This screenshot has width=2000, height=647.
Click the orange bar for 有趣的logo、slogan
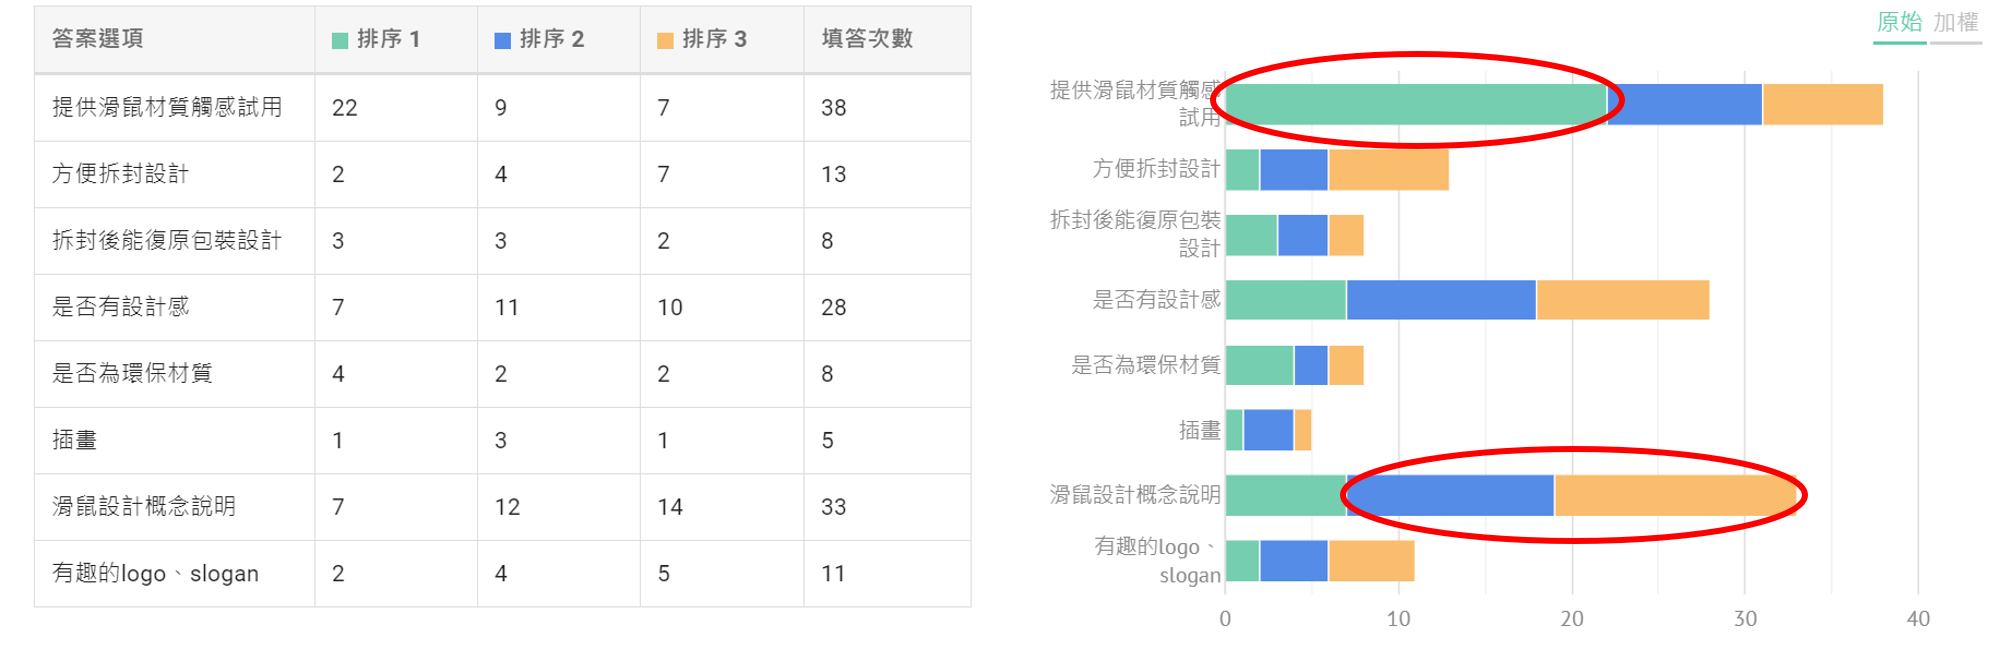(1371, 560)
